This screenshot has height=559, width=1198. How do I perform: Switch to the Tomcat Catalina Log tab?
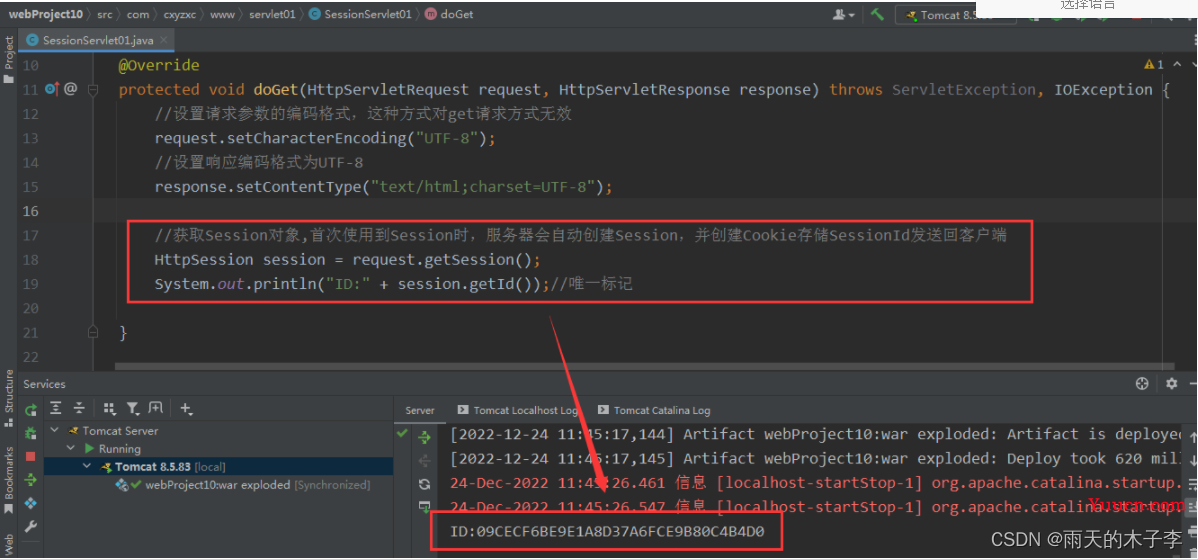coord(656,410)
